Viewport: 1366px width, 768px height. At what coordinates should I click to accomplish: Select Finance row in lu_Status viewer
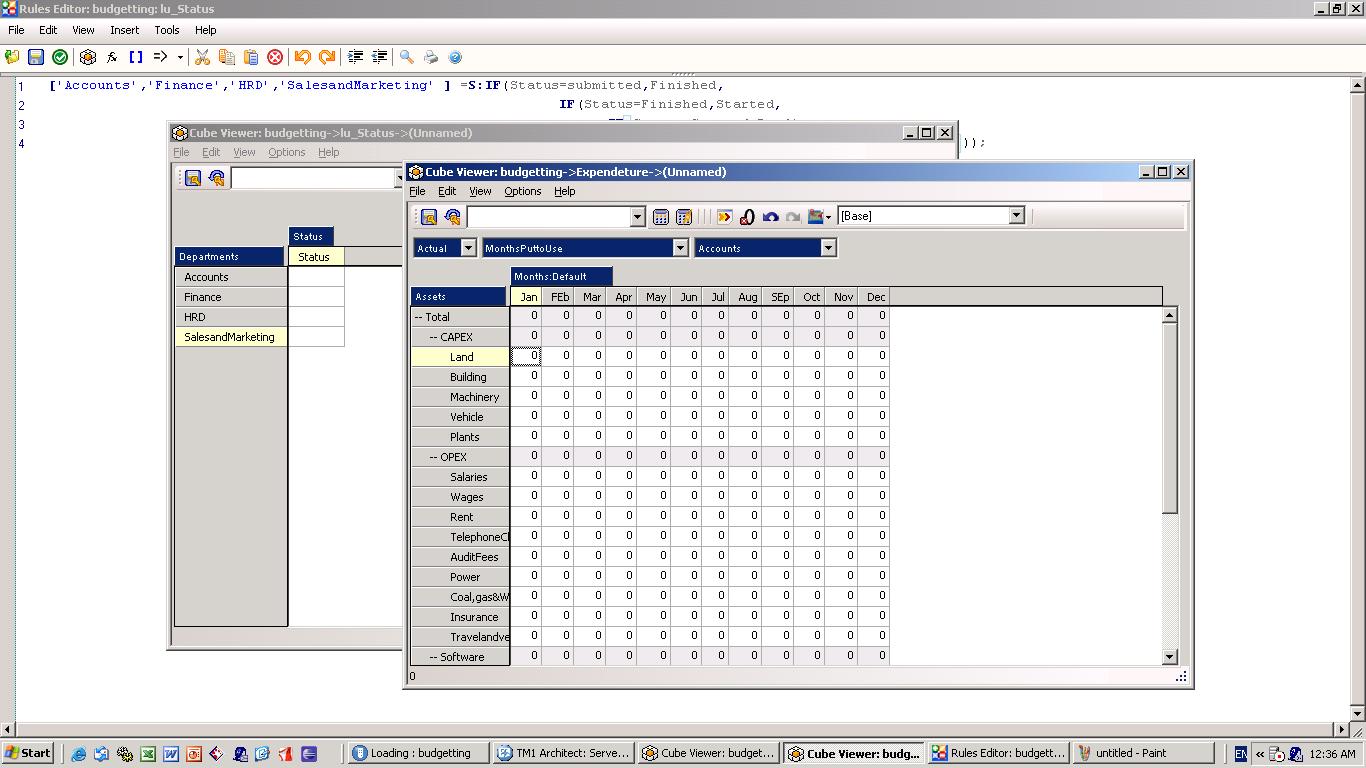[231, 297]
